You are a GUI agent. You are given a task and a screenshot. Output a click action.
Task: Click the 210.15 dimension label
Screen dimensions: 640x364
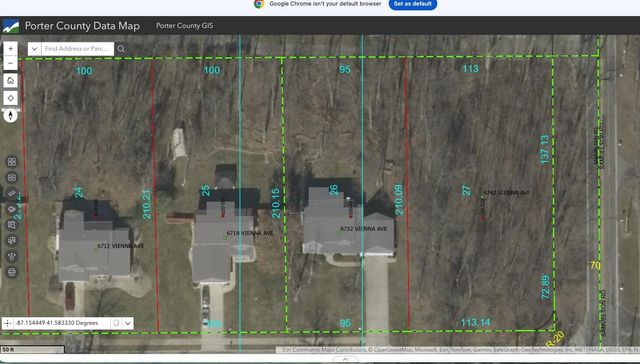coord(276,203)
